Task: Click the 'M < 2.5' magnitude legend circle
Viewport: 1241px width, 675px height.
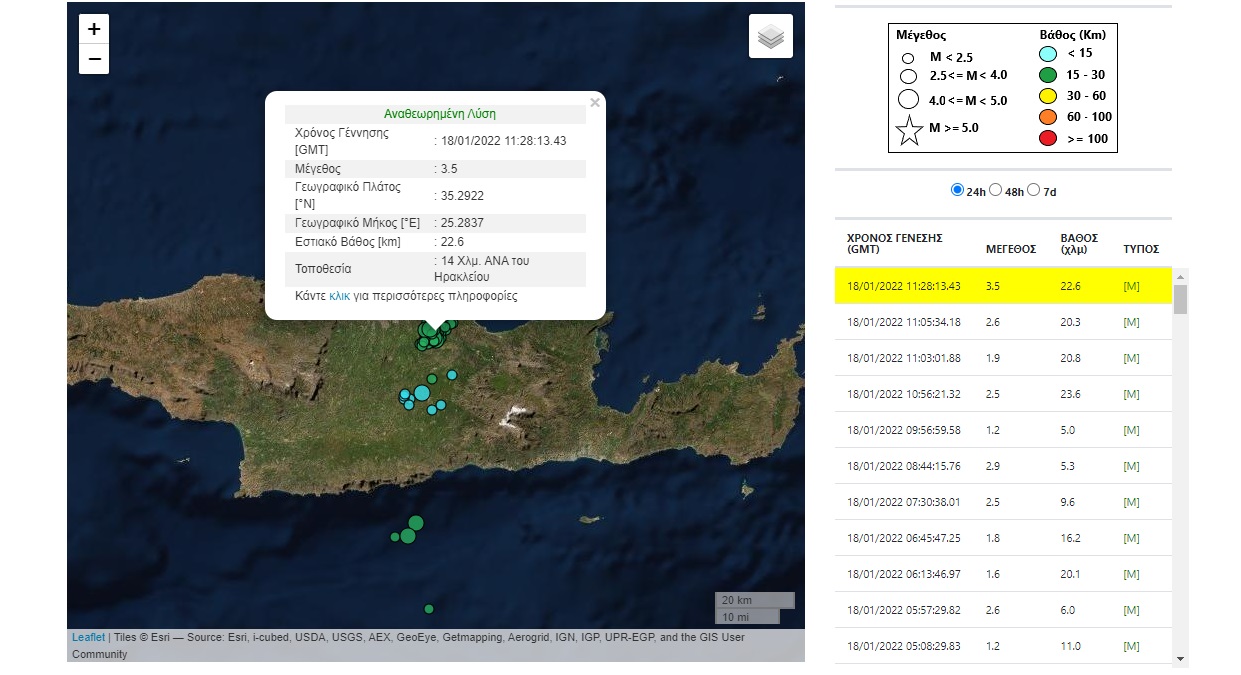Action: pos(908,56)
